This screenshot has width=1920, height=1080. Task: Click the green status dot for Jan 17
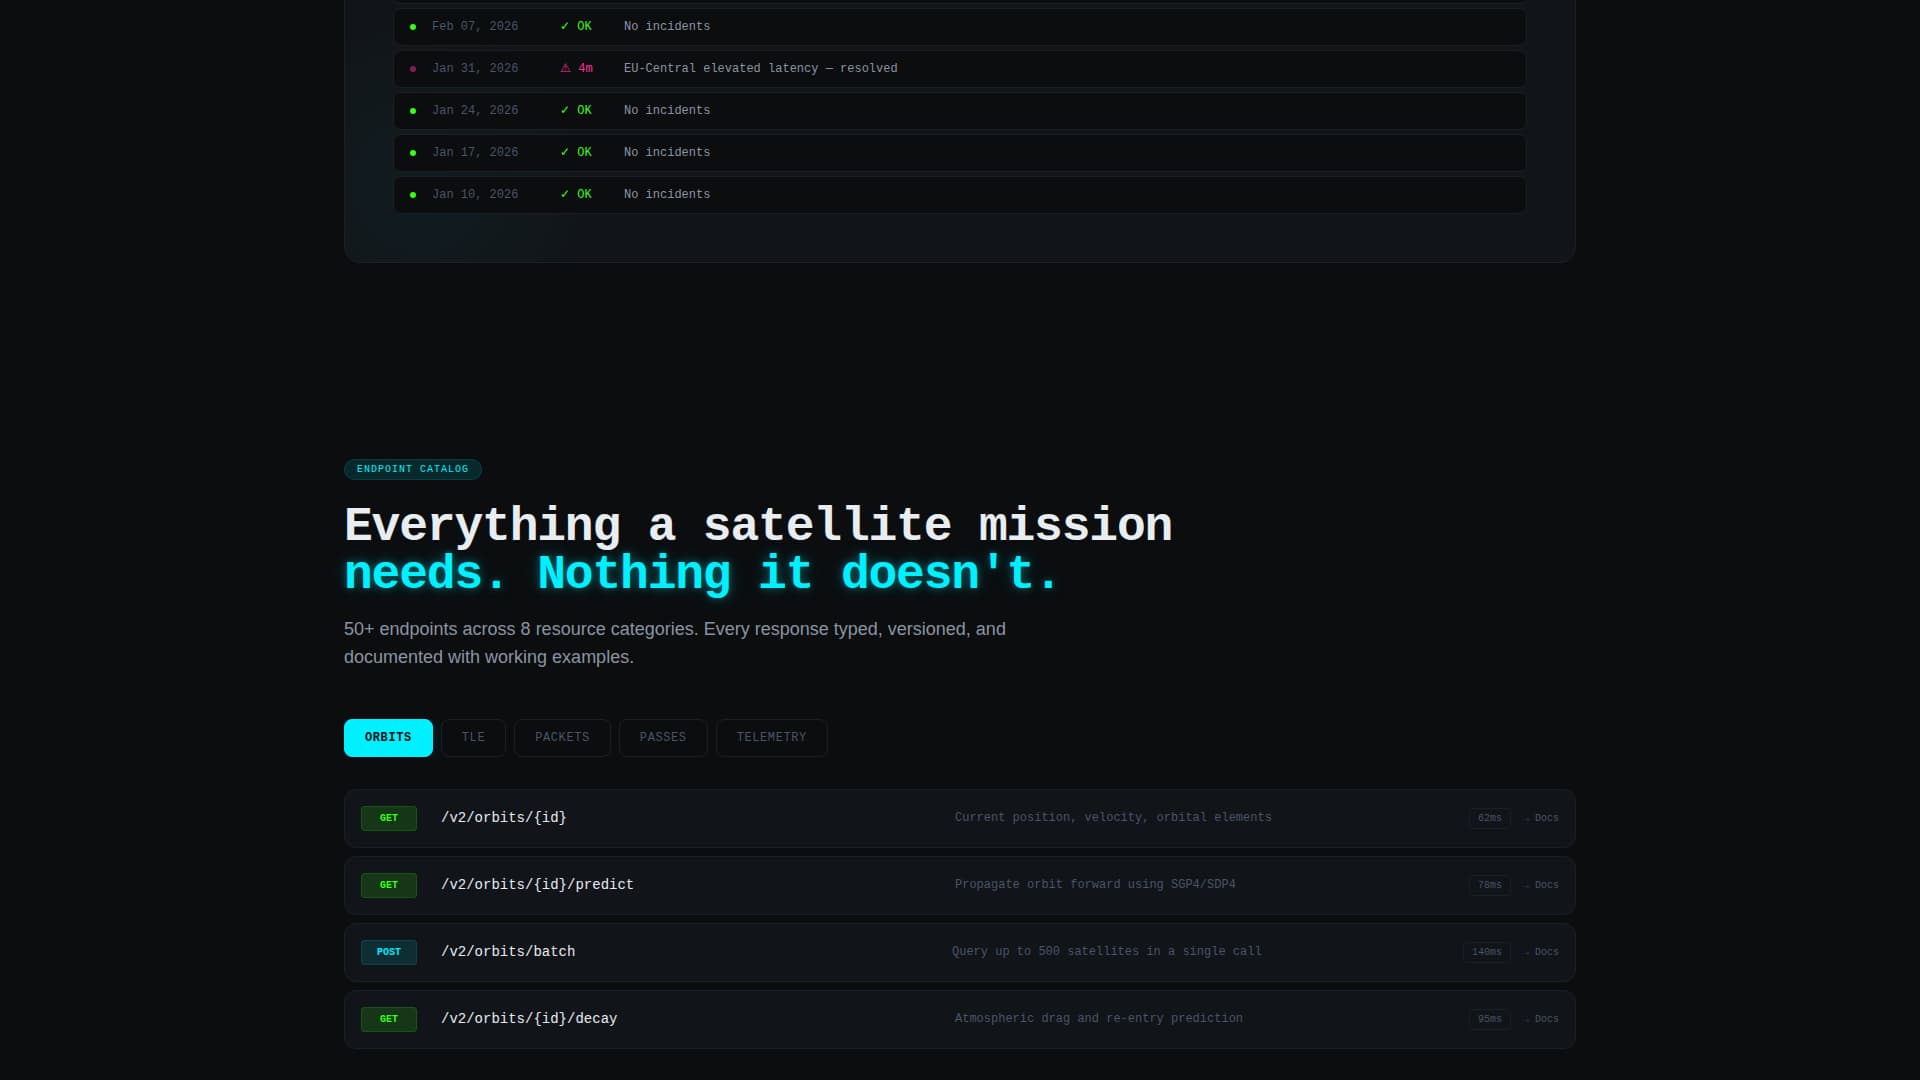tap(413, 153)
